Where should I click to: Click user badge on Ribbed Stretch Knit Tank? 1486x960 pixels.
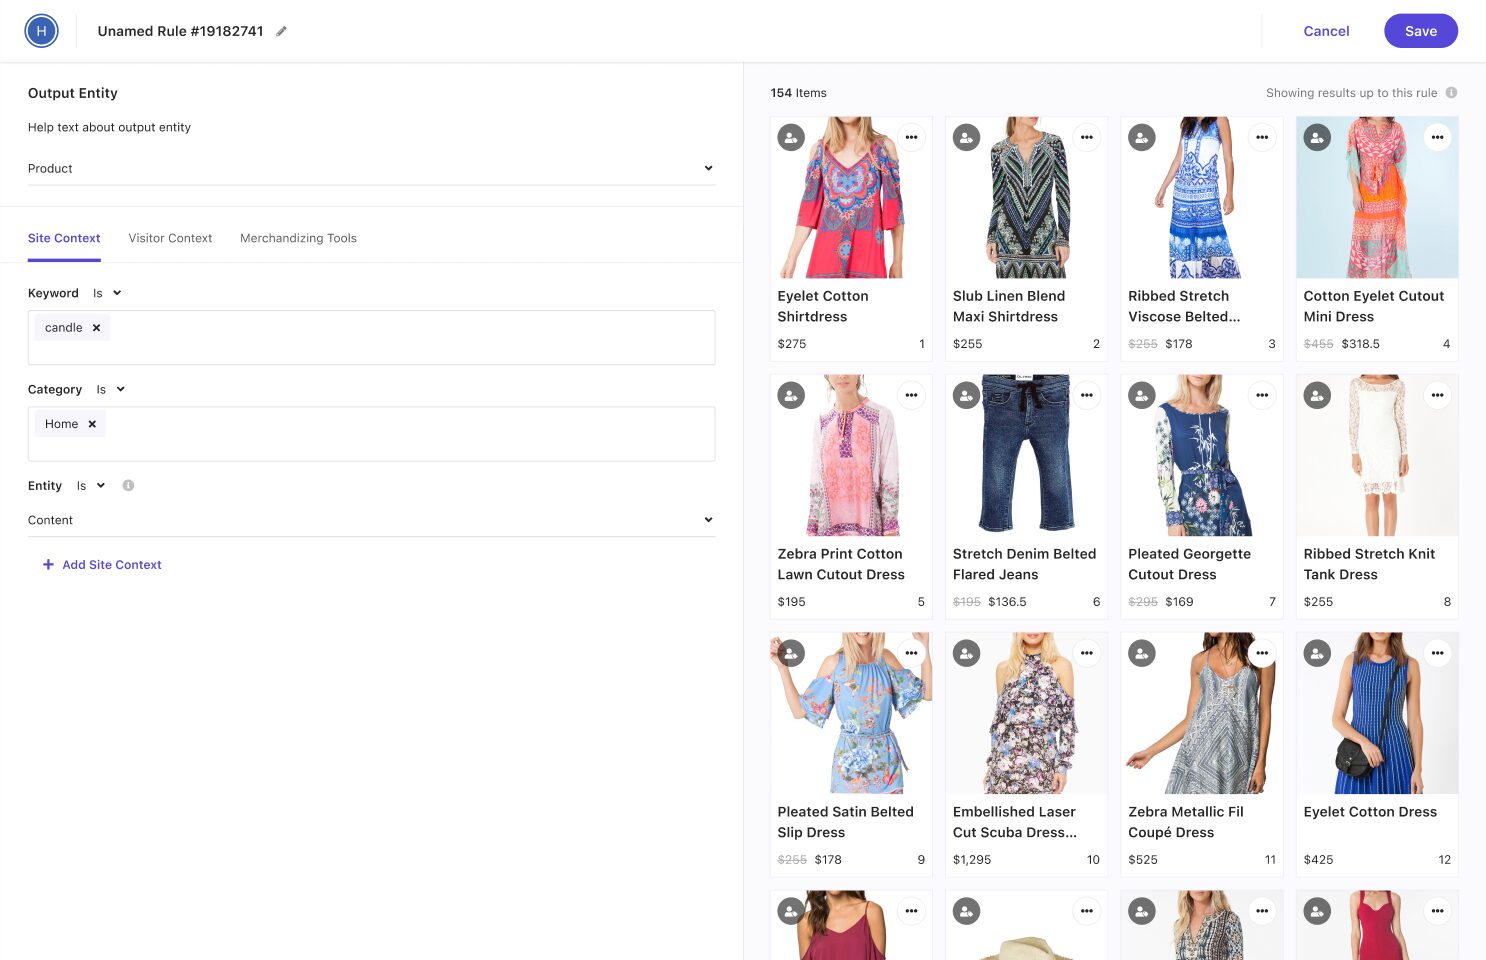pos(1317,396)
